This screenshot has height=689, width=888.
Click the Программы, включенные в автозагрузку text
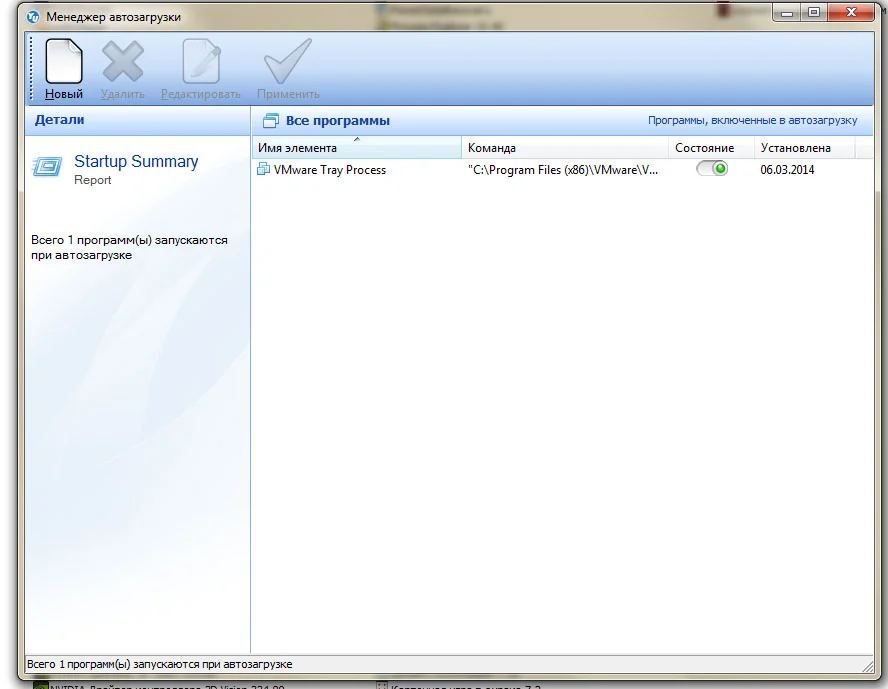tap(753, 121)
